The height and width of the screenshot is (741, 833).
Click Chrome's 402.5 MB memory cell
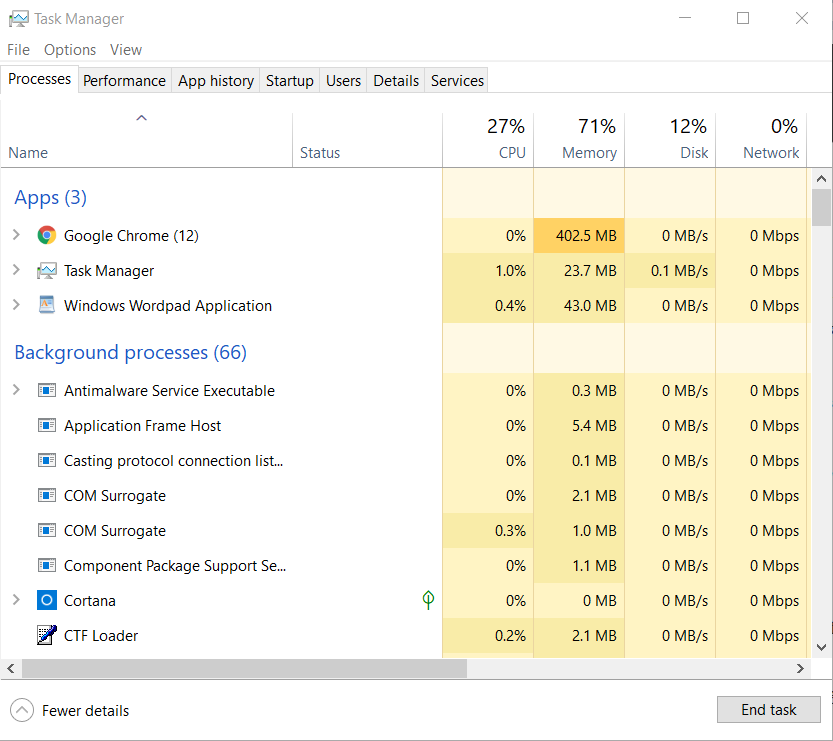[579, 235]
